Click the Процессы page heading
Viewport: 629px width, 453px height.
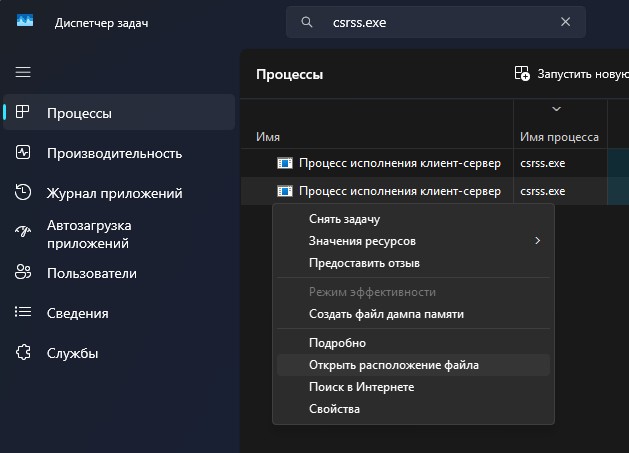pos(290,75)
